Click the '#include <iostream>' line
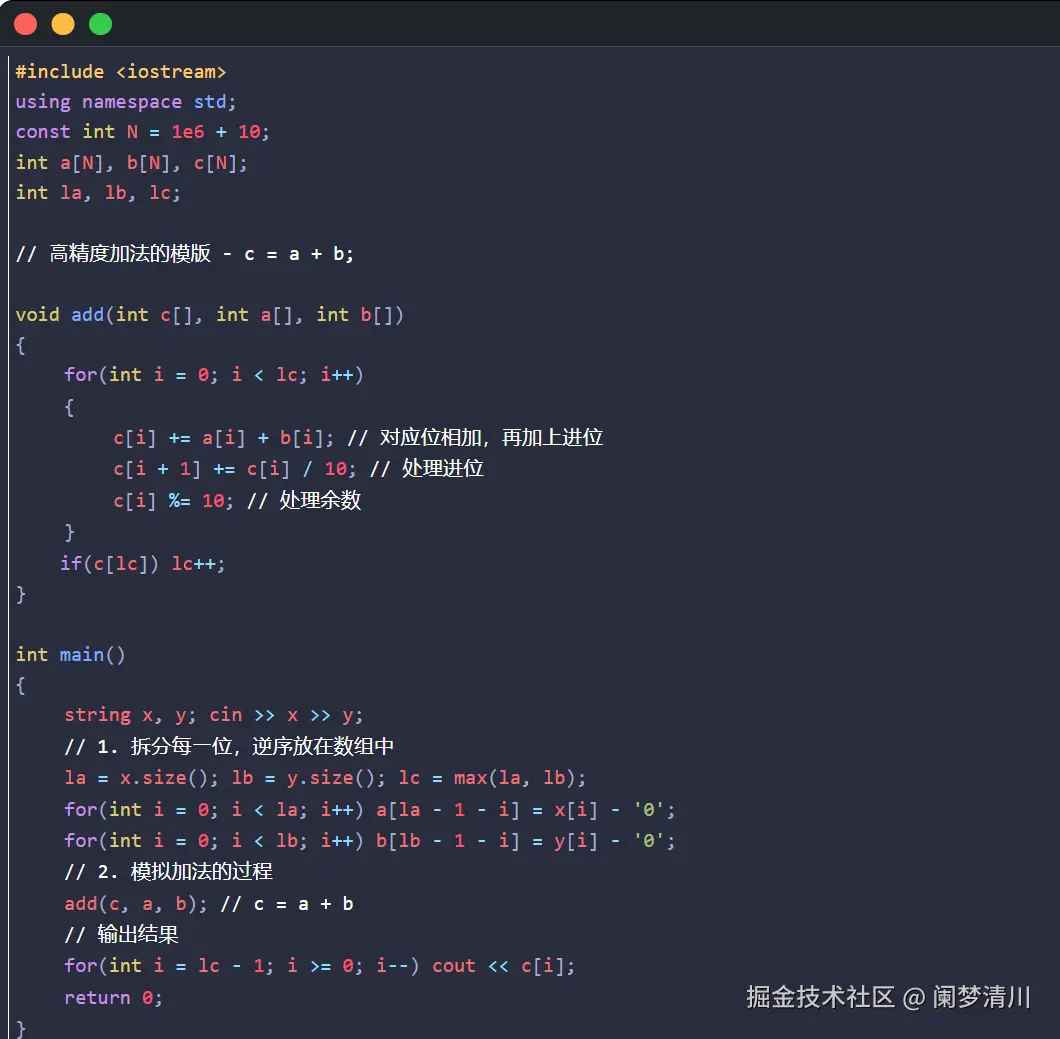 coord(121,72)
